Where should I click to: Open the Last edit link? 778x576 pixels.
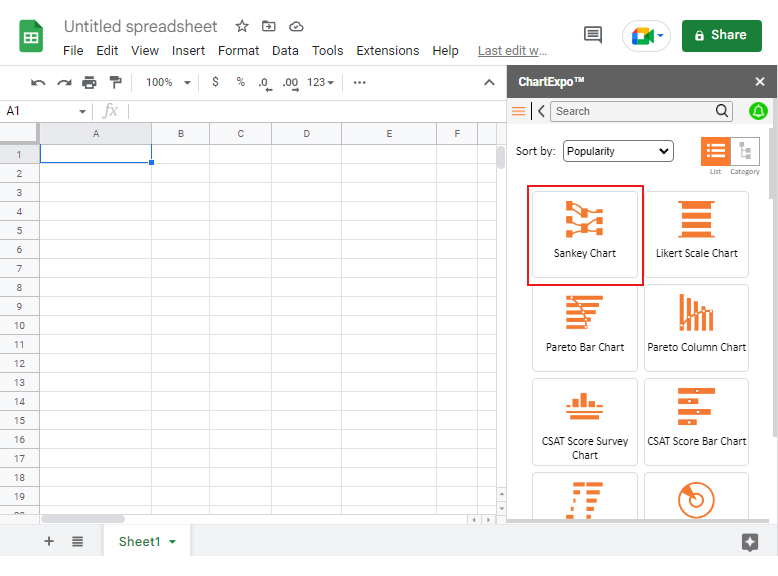512,51
